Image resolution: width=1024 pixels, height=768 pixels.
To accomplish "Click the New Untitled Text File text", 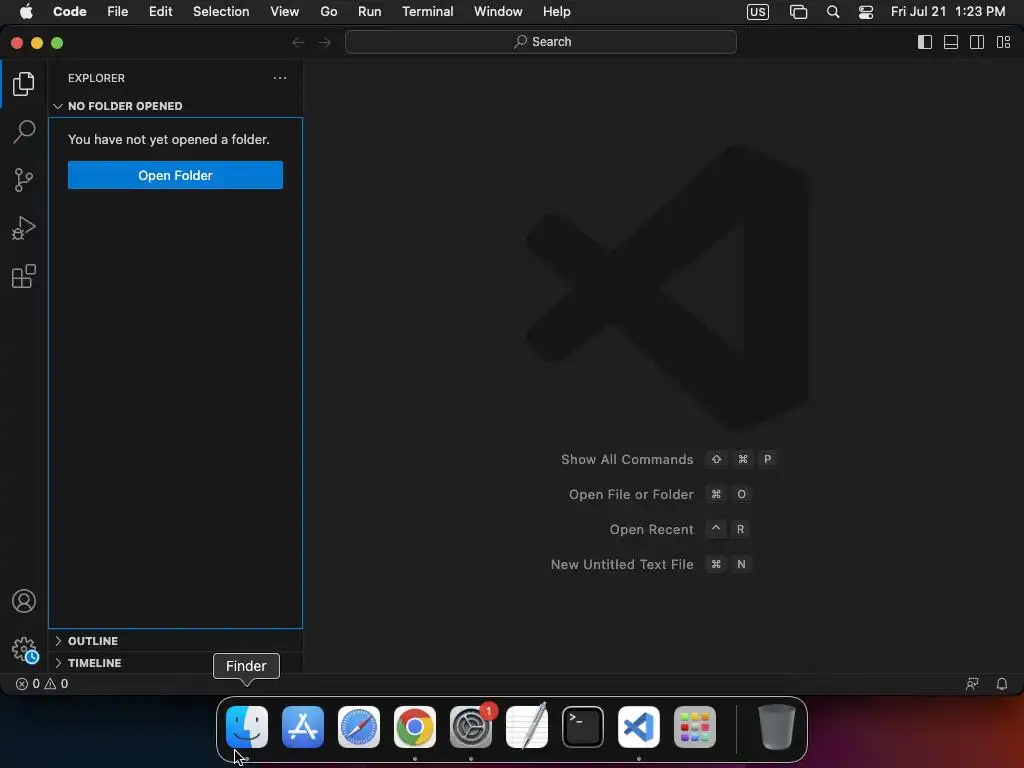I will click(622, 564).
